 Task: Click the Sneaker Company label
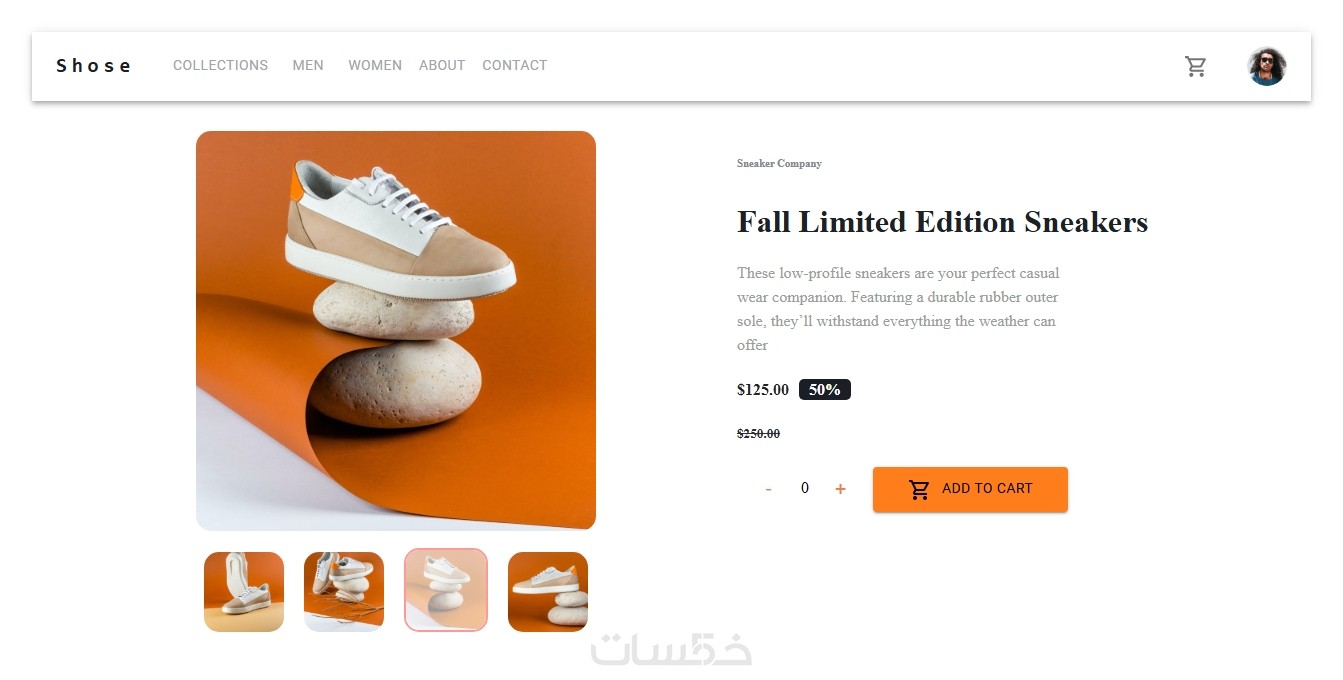(779, 163)
